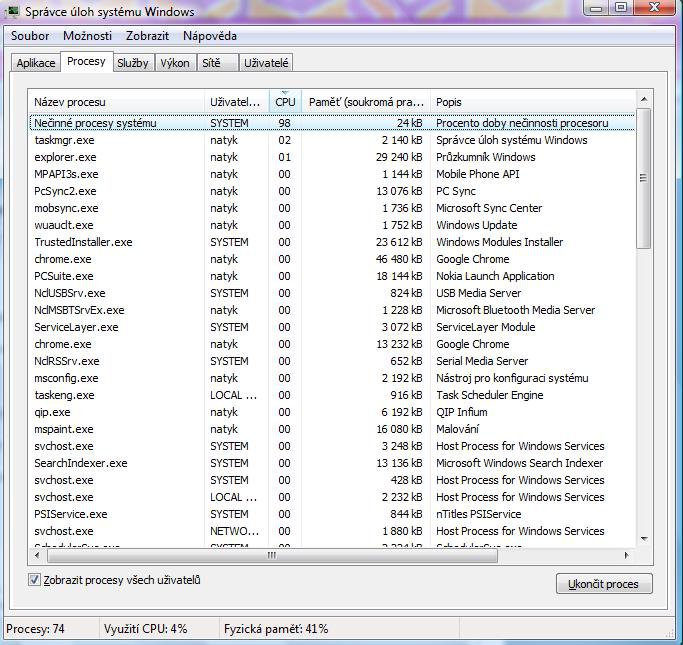Viewport: 683px width, 645px height.
Task: Select the PCSuite.exe process
Action: point(332,276)
